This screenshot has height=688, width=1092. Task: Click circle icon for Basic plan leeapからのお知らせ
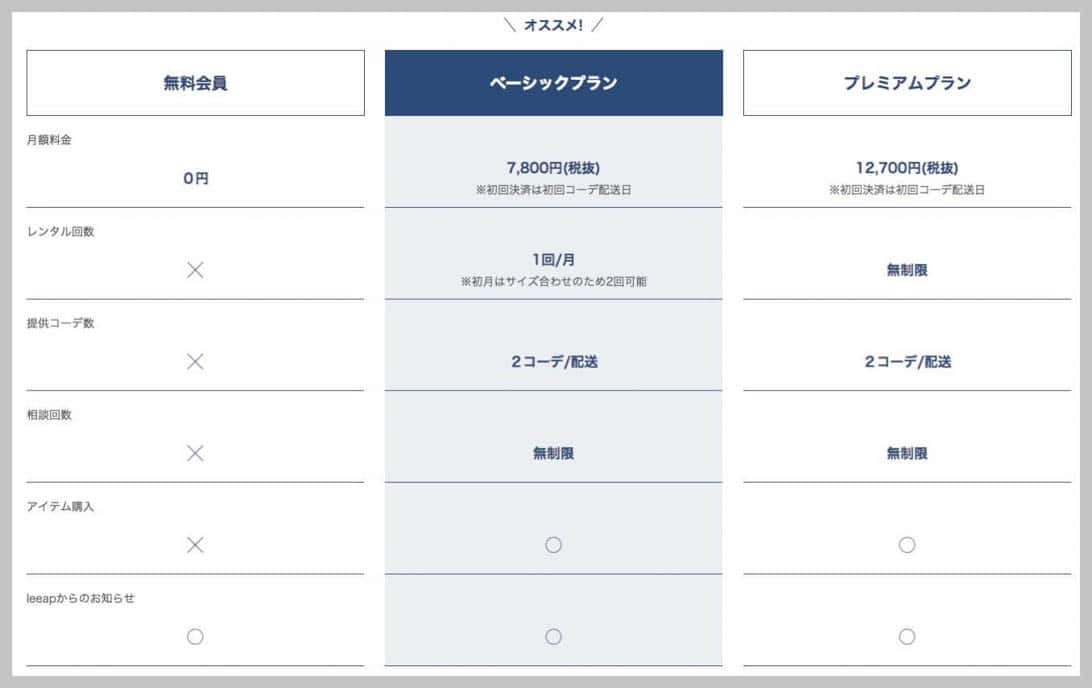(554, 636)
